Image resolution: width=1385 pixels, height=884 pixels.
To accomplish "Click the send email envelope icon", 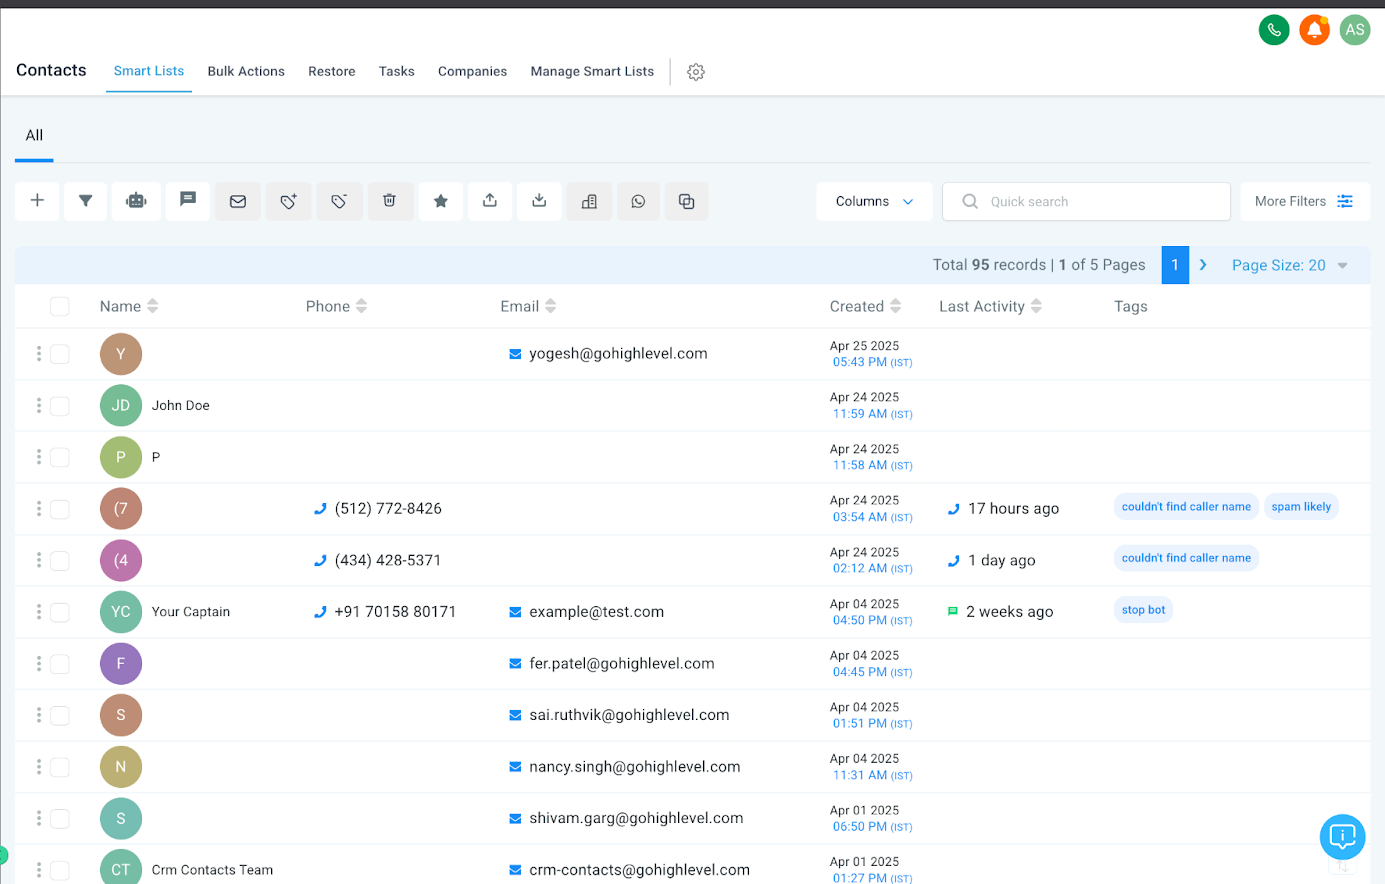I will tap(238, 201).
